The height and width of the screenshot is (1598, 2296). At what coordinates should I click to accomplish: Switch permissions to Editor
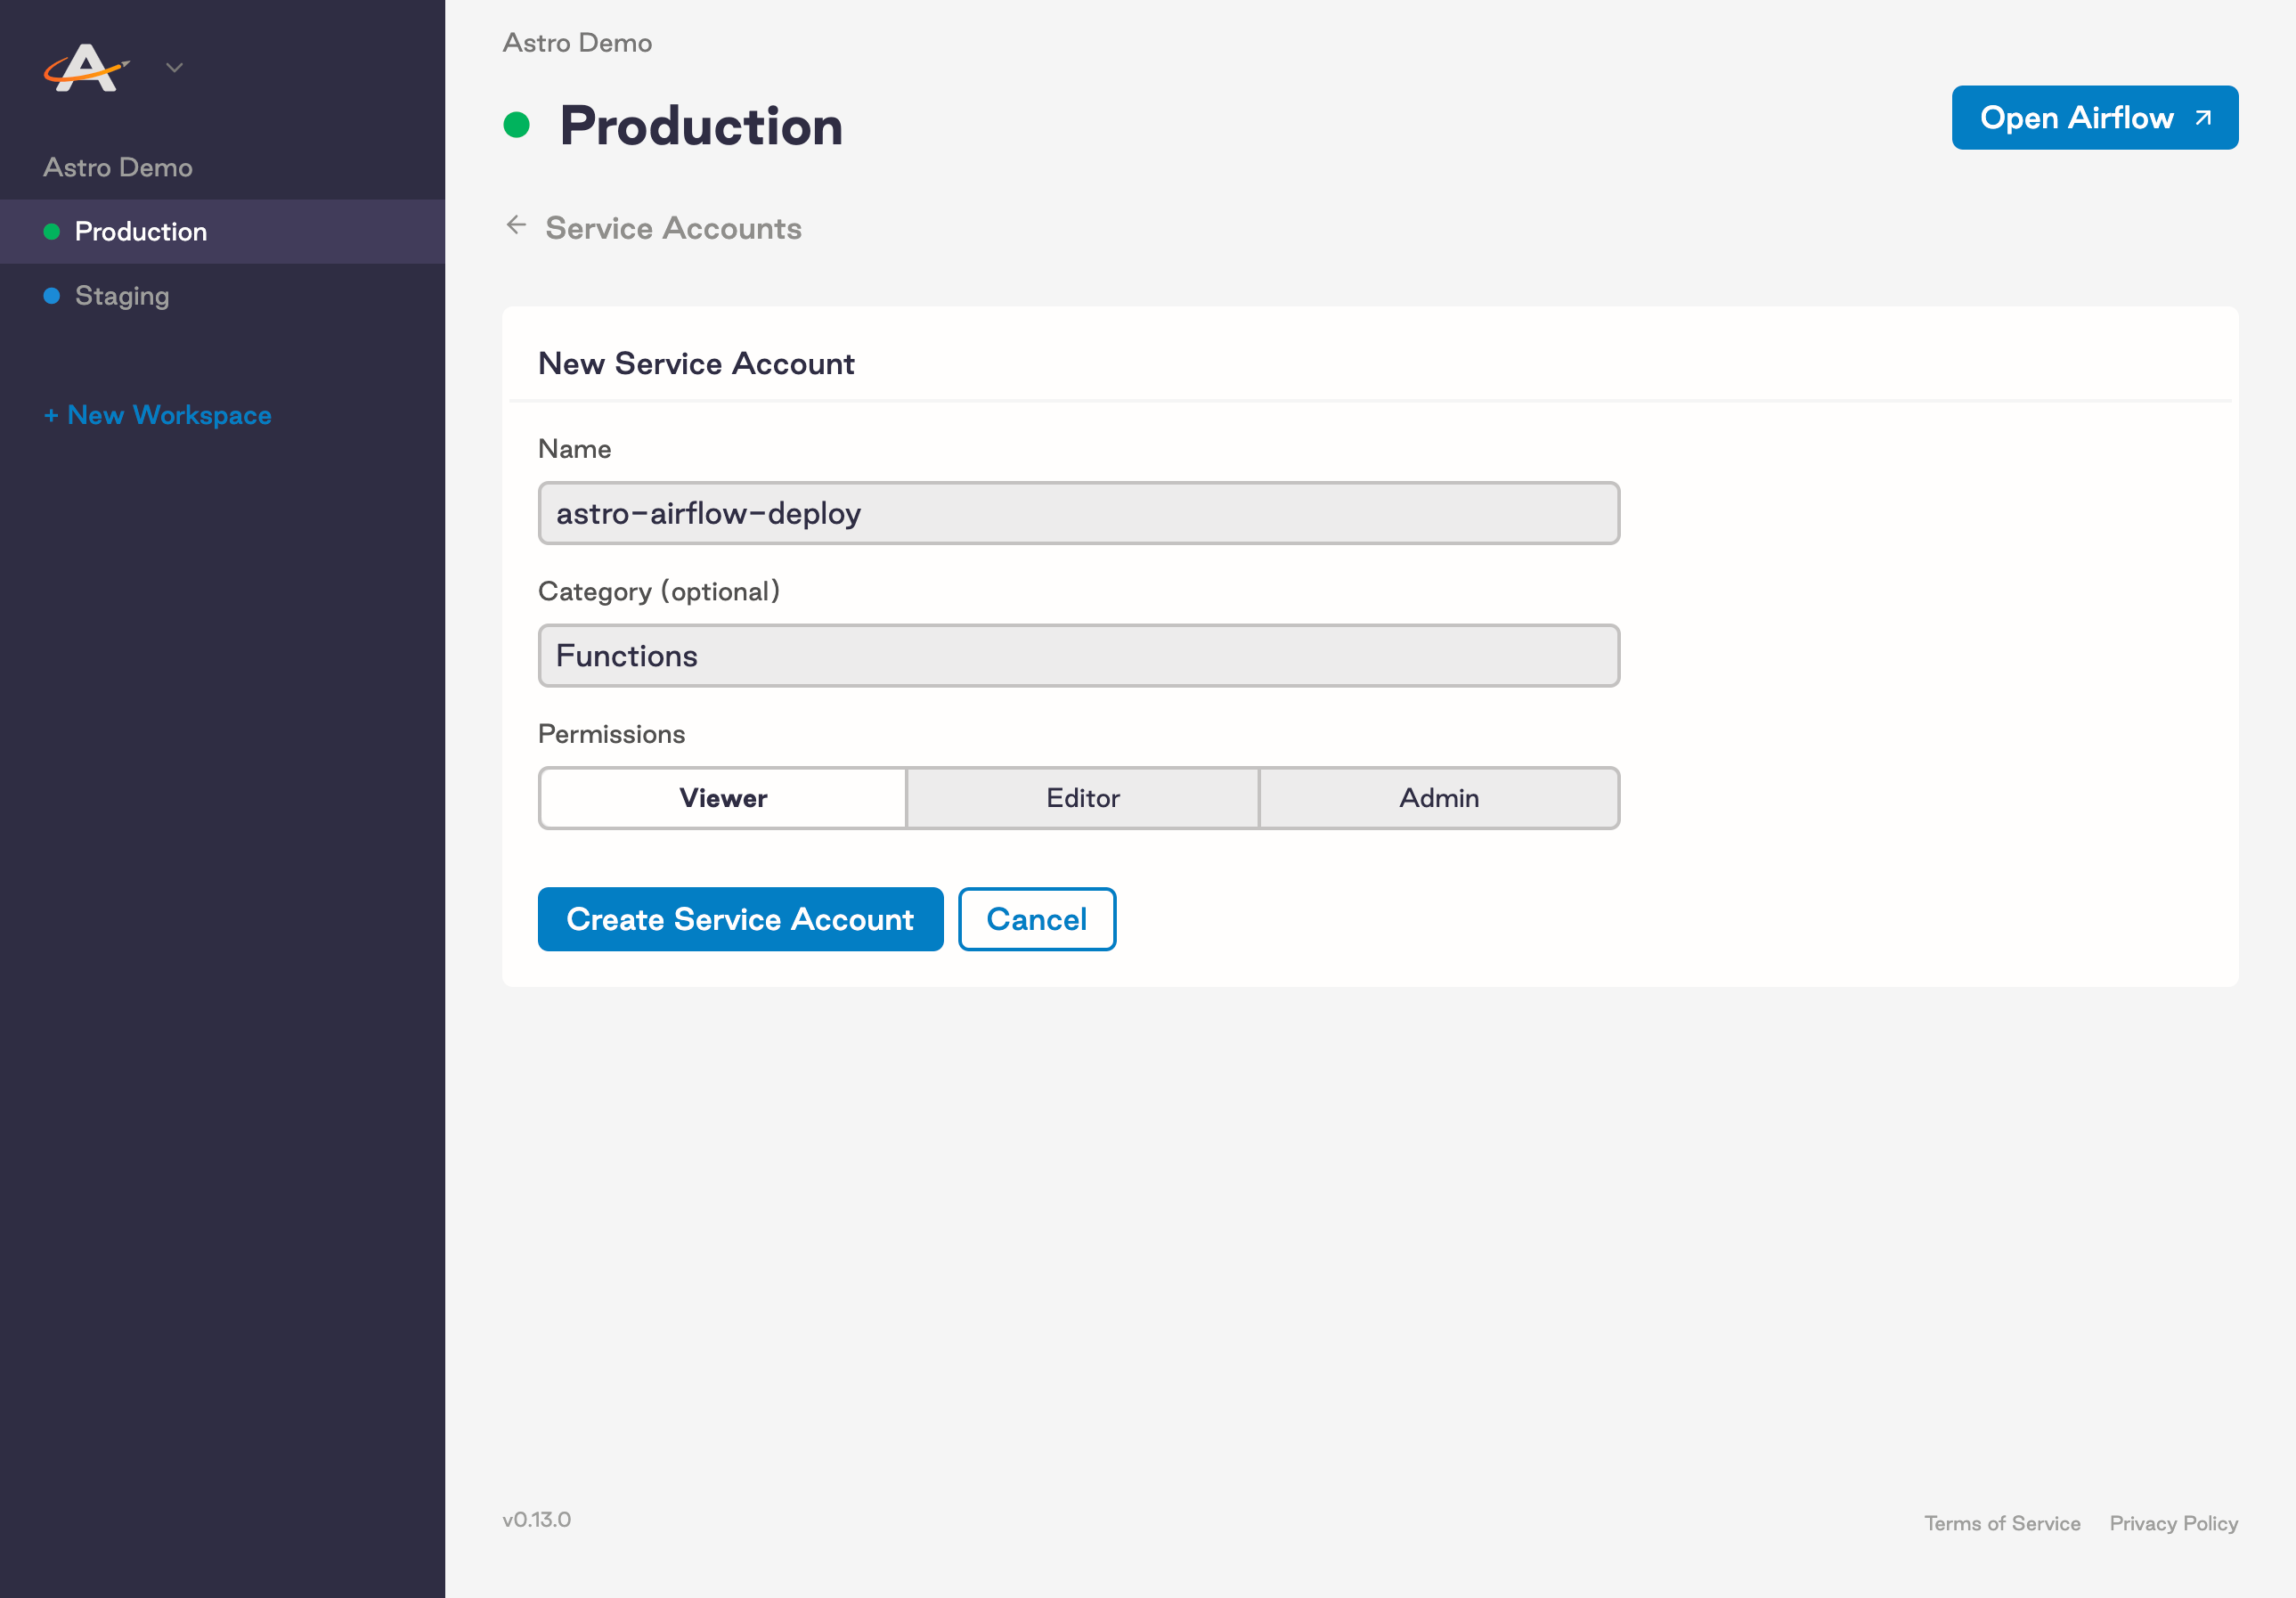click(1082, 798)
